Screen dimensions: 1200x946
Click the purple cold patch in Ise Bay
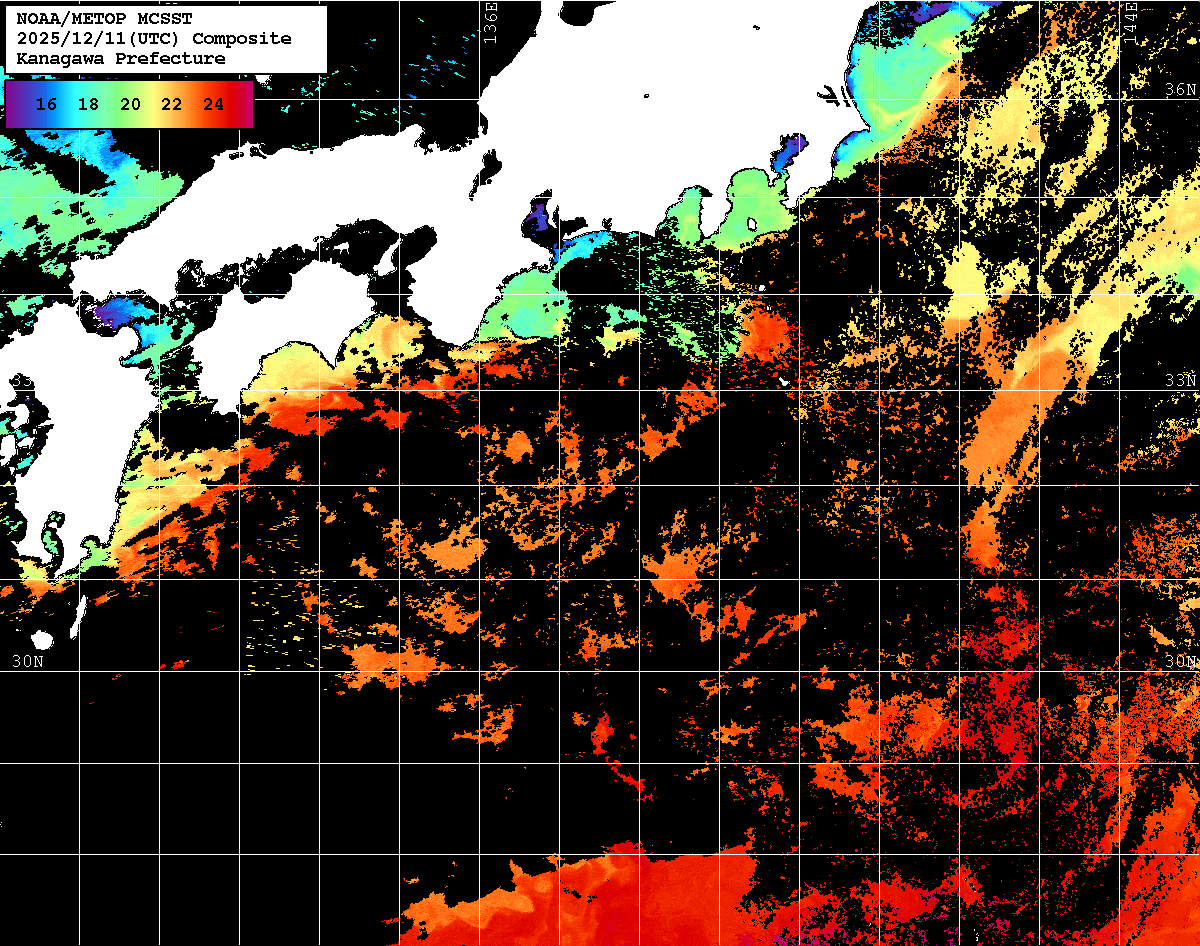[541, 214]
